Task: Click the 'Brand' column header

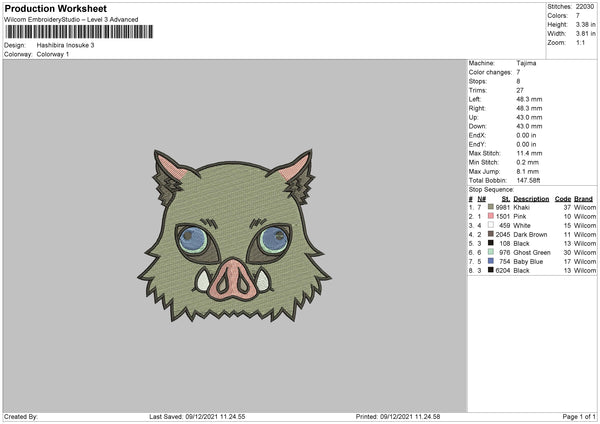Action: point(584,199)
